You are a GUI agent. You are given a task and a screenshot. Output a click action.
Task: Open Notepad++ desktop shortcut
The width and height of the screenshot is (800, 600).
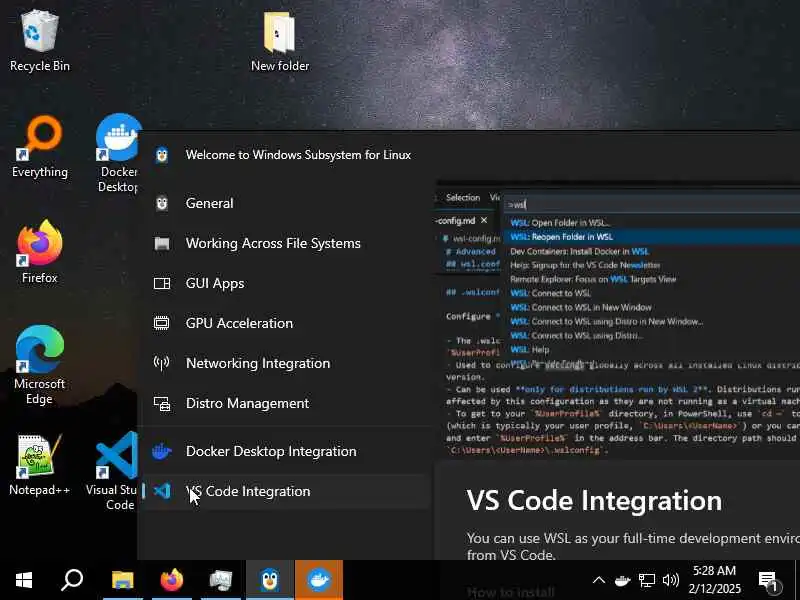click(40, 465)
